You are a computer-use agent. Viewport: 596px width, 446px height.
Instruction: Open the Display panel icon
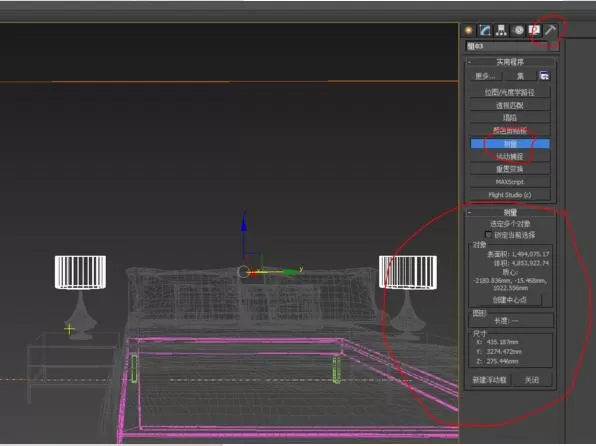[534, 30]
